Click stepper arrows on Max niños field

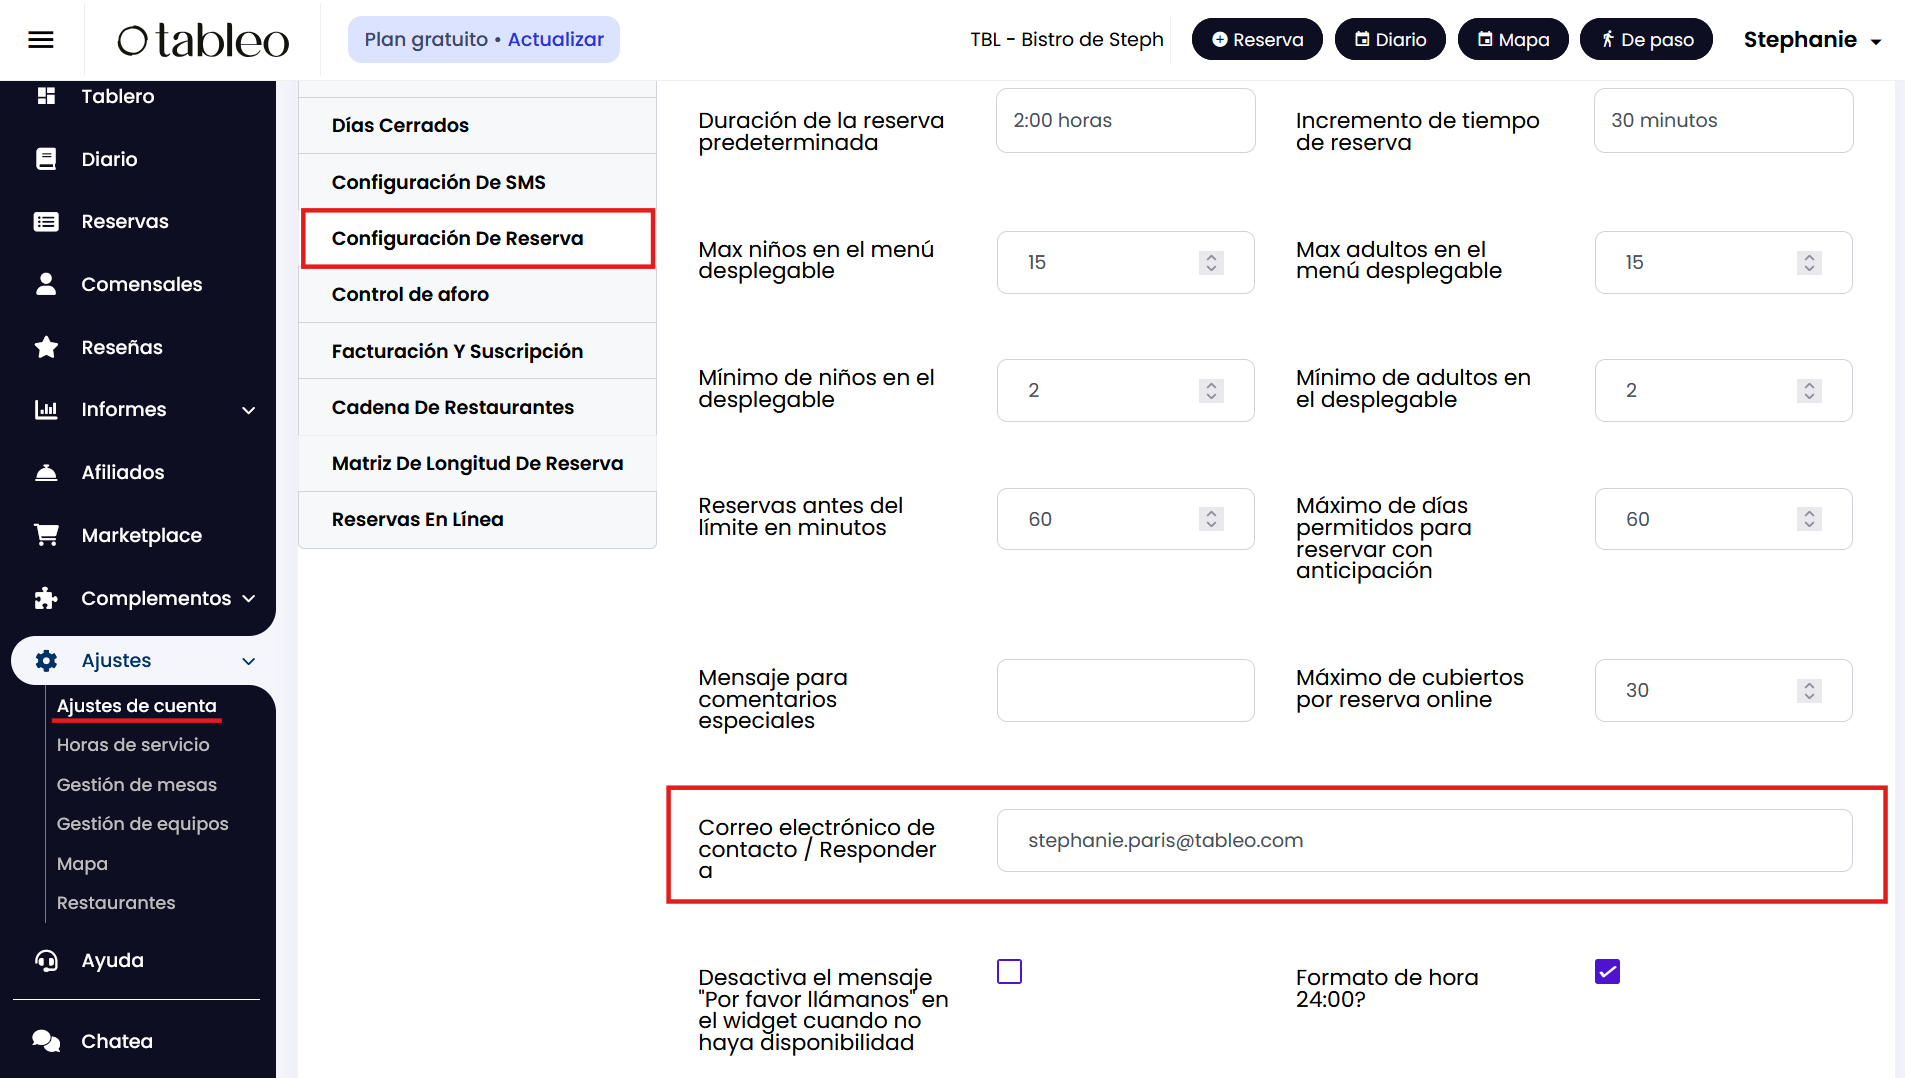1211,262
